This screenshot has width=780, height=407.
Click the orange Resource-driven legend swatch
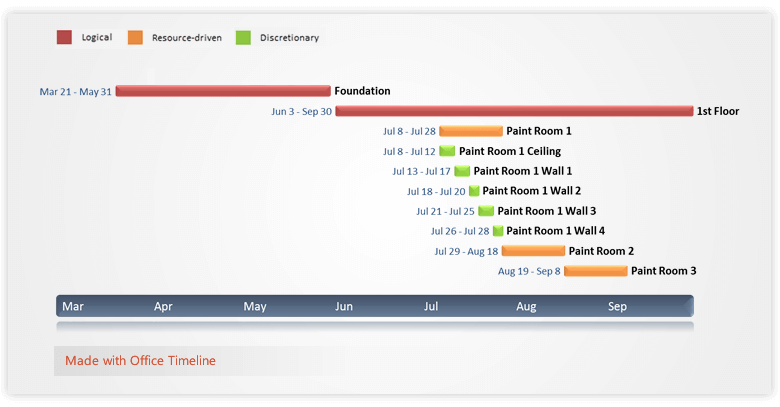(135, 38)
